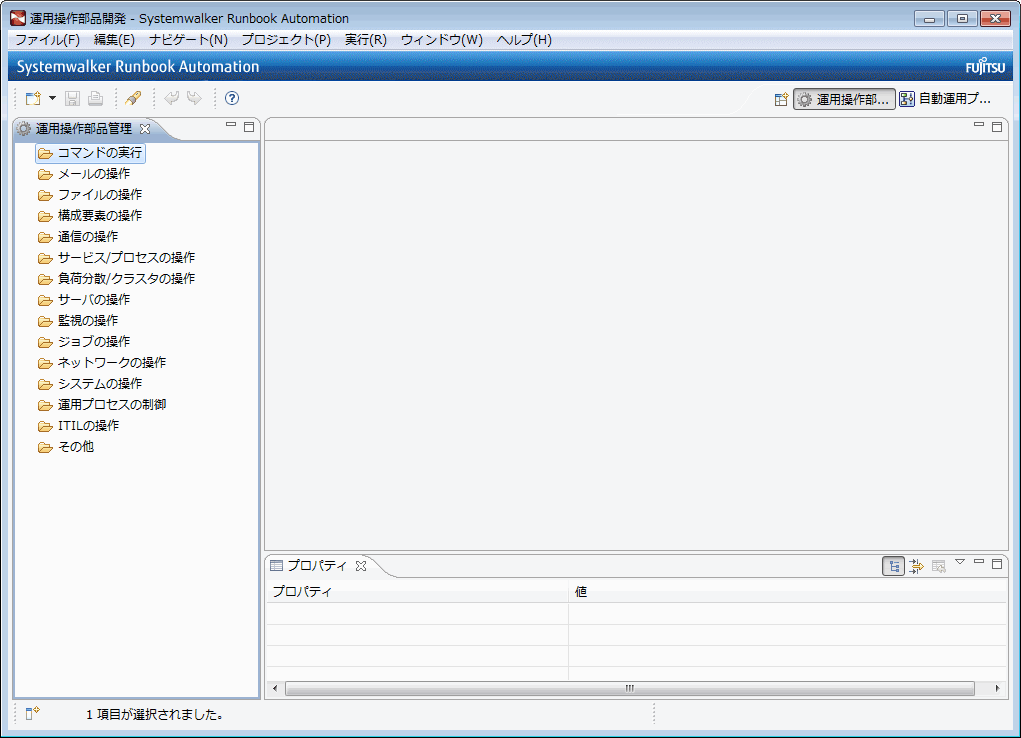Click the folder icon beside 監視の操作
This screenshot has width=1021, height=738.
point(45,321)
